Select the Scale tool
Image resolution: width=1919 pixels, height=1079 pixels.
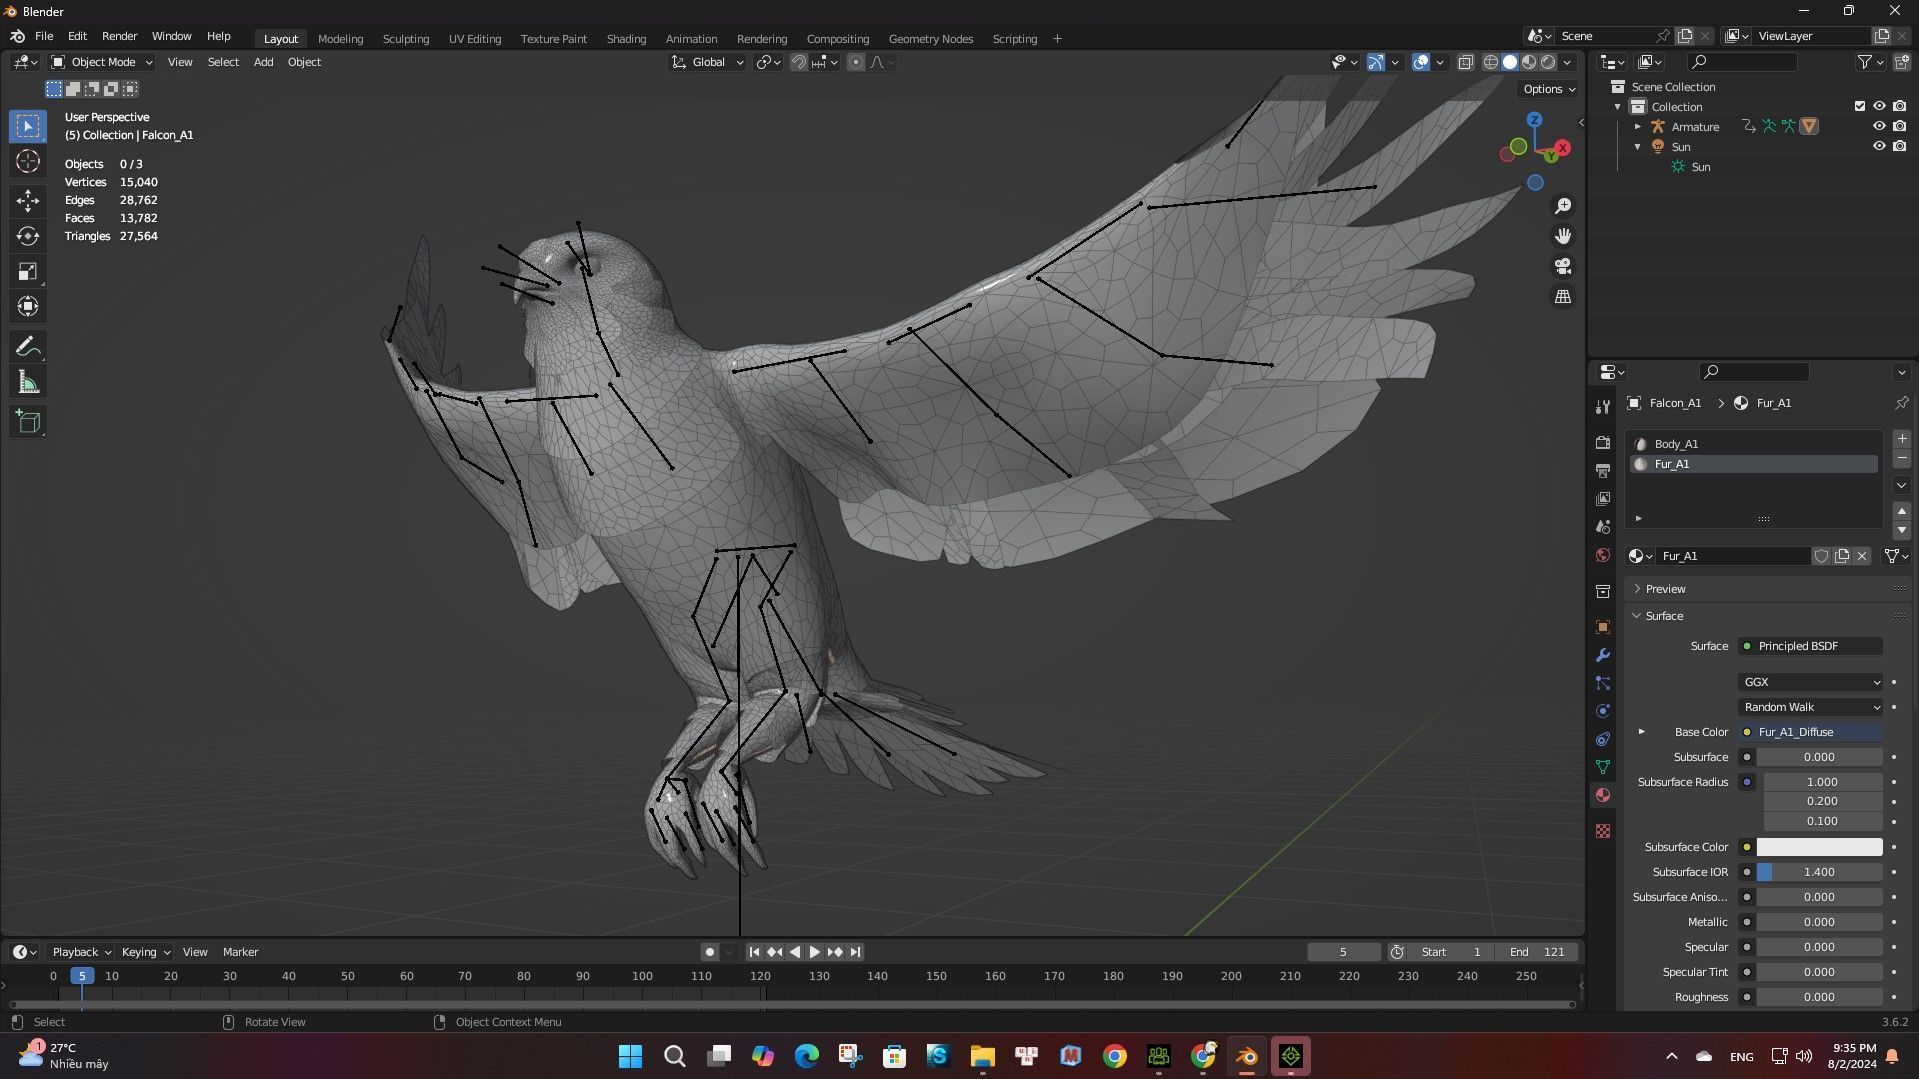pyautogui.click(x=28, y=271)
